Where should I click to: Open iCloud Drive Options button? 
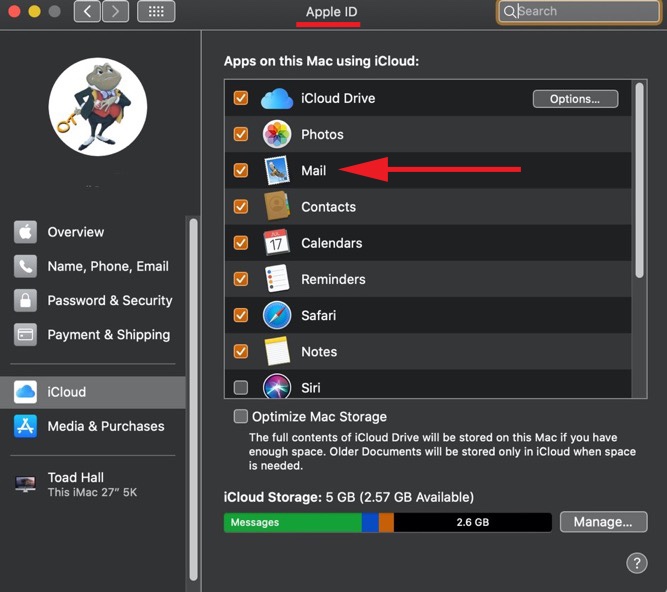click(x=576, y=99)
